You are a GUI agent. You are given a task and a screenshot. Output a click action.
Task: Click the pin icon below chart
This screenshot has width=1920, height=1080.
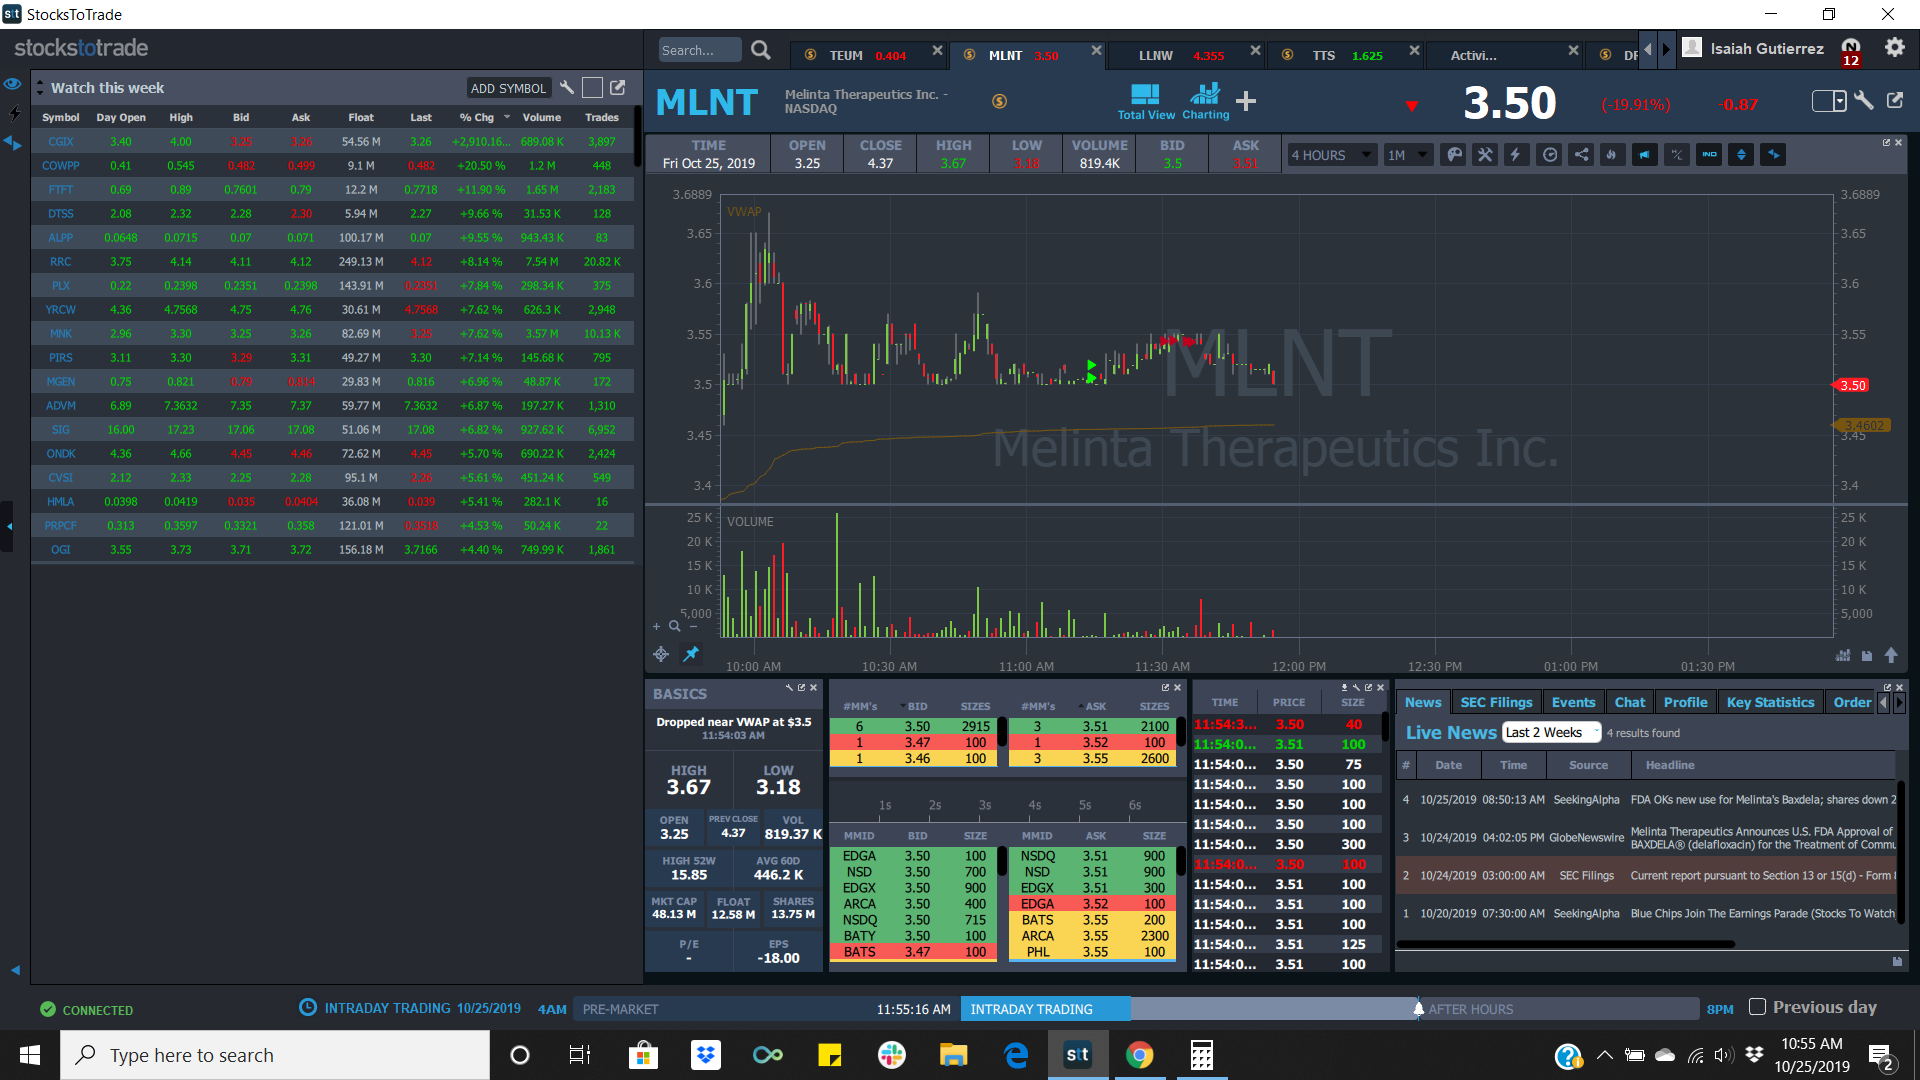(691, 654)
